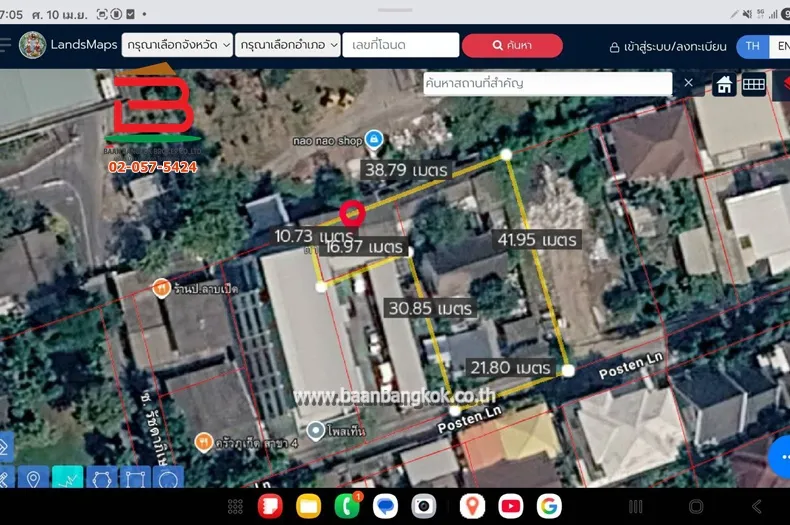790x525 pixels.
Task: Select the location pin marker tool
Action: point(33,480)
